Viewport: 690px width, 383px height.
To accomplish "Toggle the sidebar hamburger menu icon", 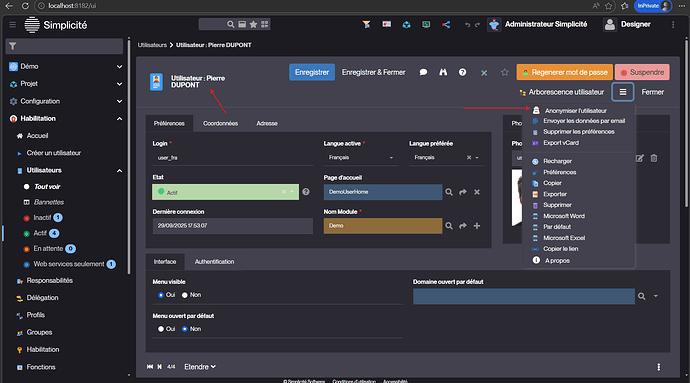I will [x=12, y=25].
